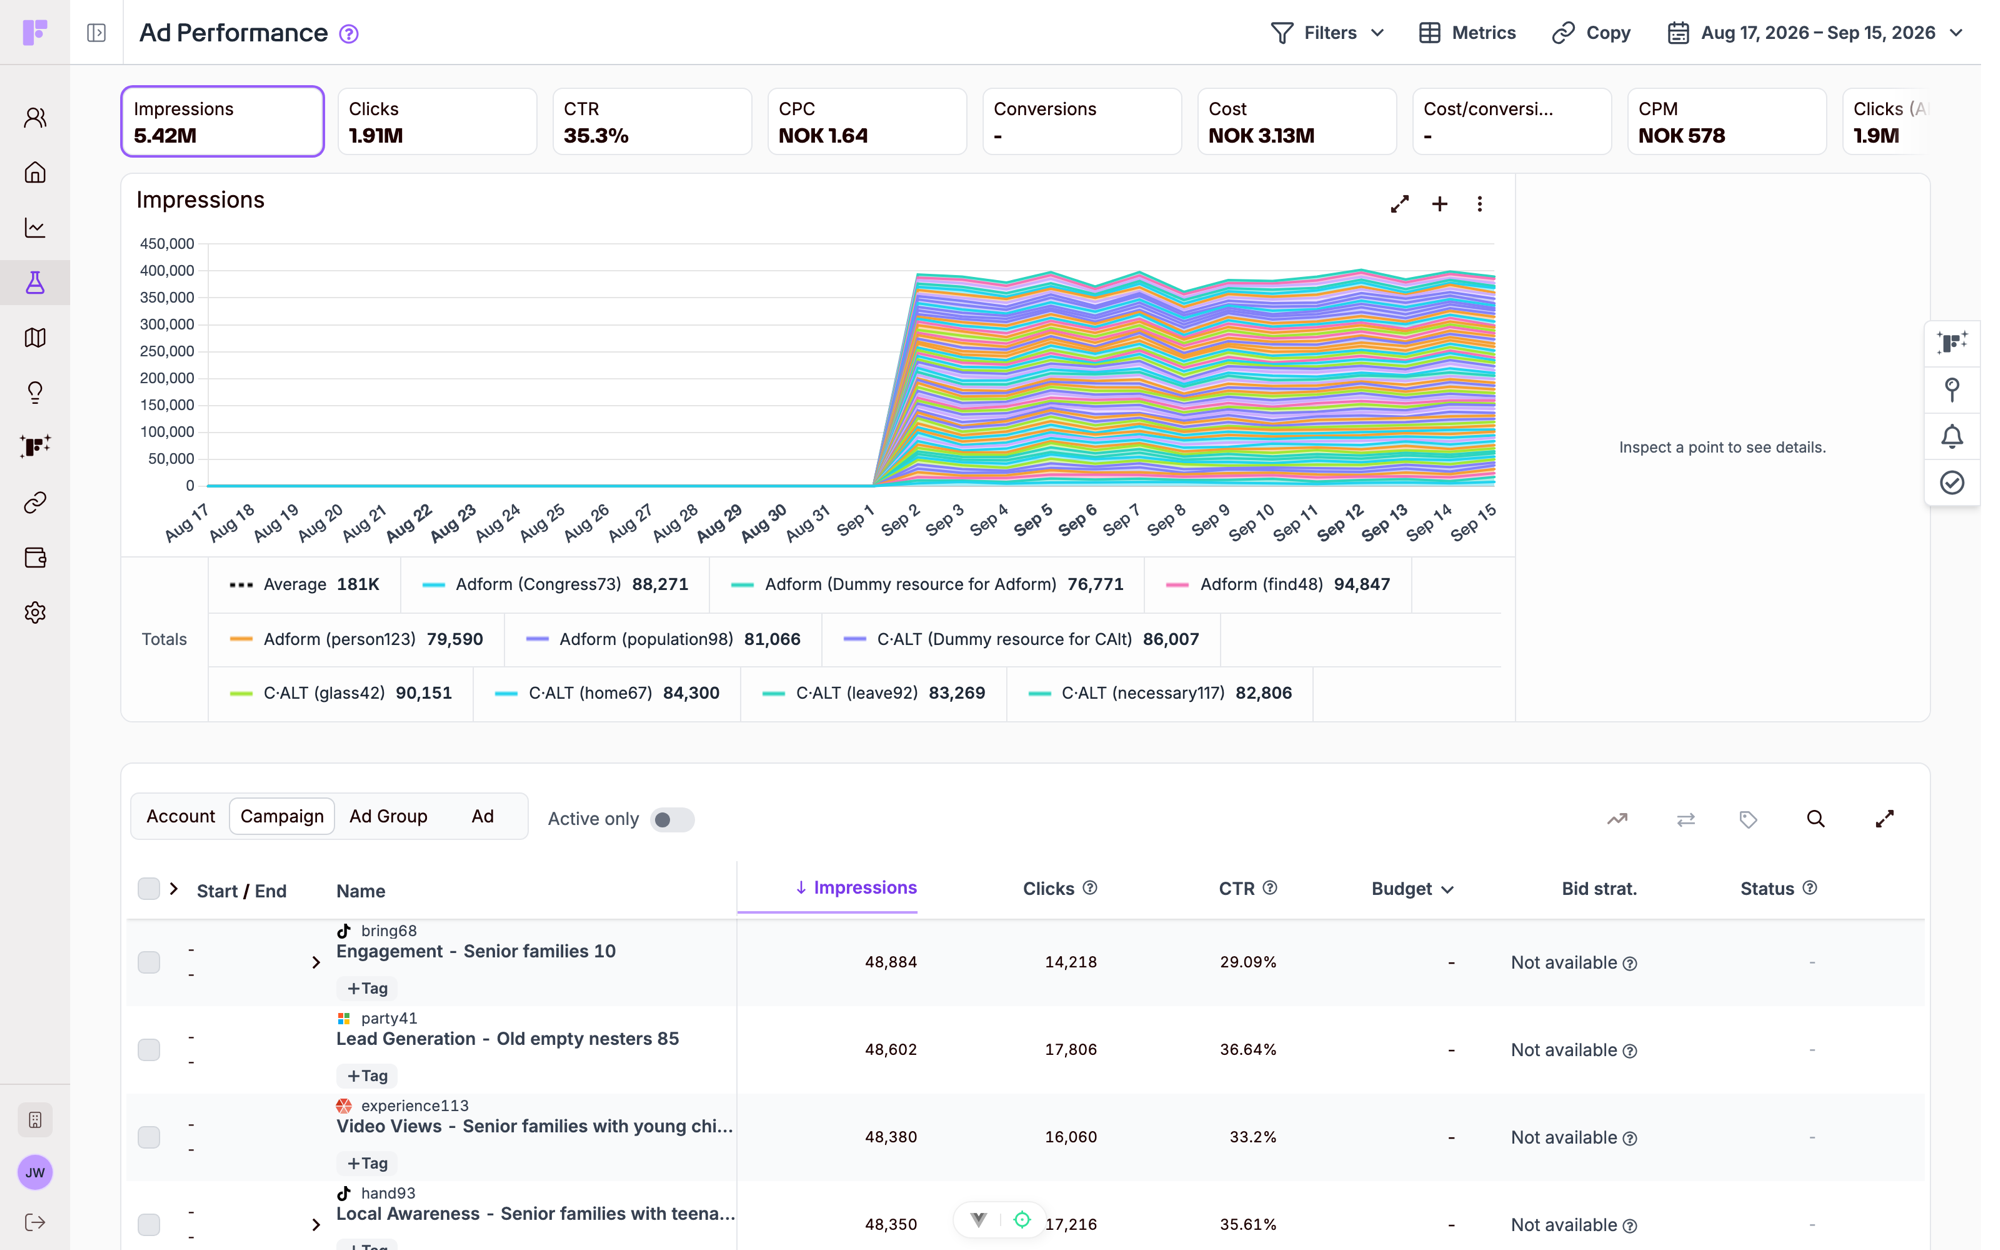Expand the Start / End header chevron
This screenshot has width=2000, height=1250.
[174, 888]
